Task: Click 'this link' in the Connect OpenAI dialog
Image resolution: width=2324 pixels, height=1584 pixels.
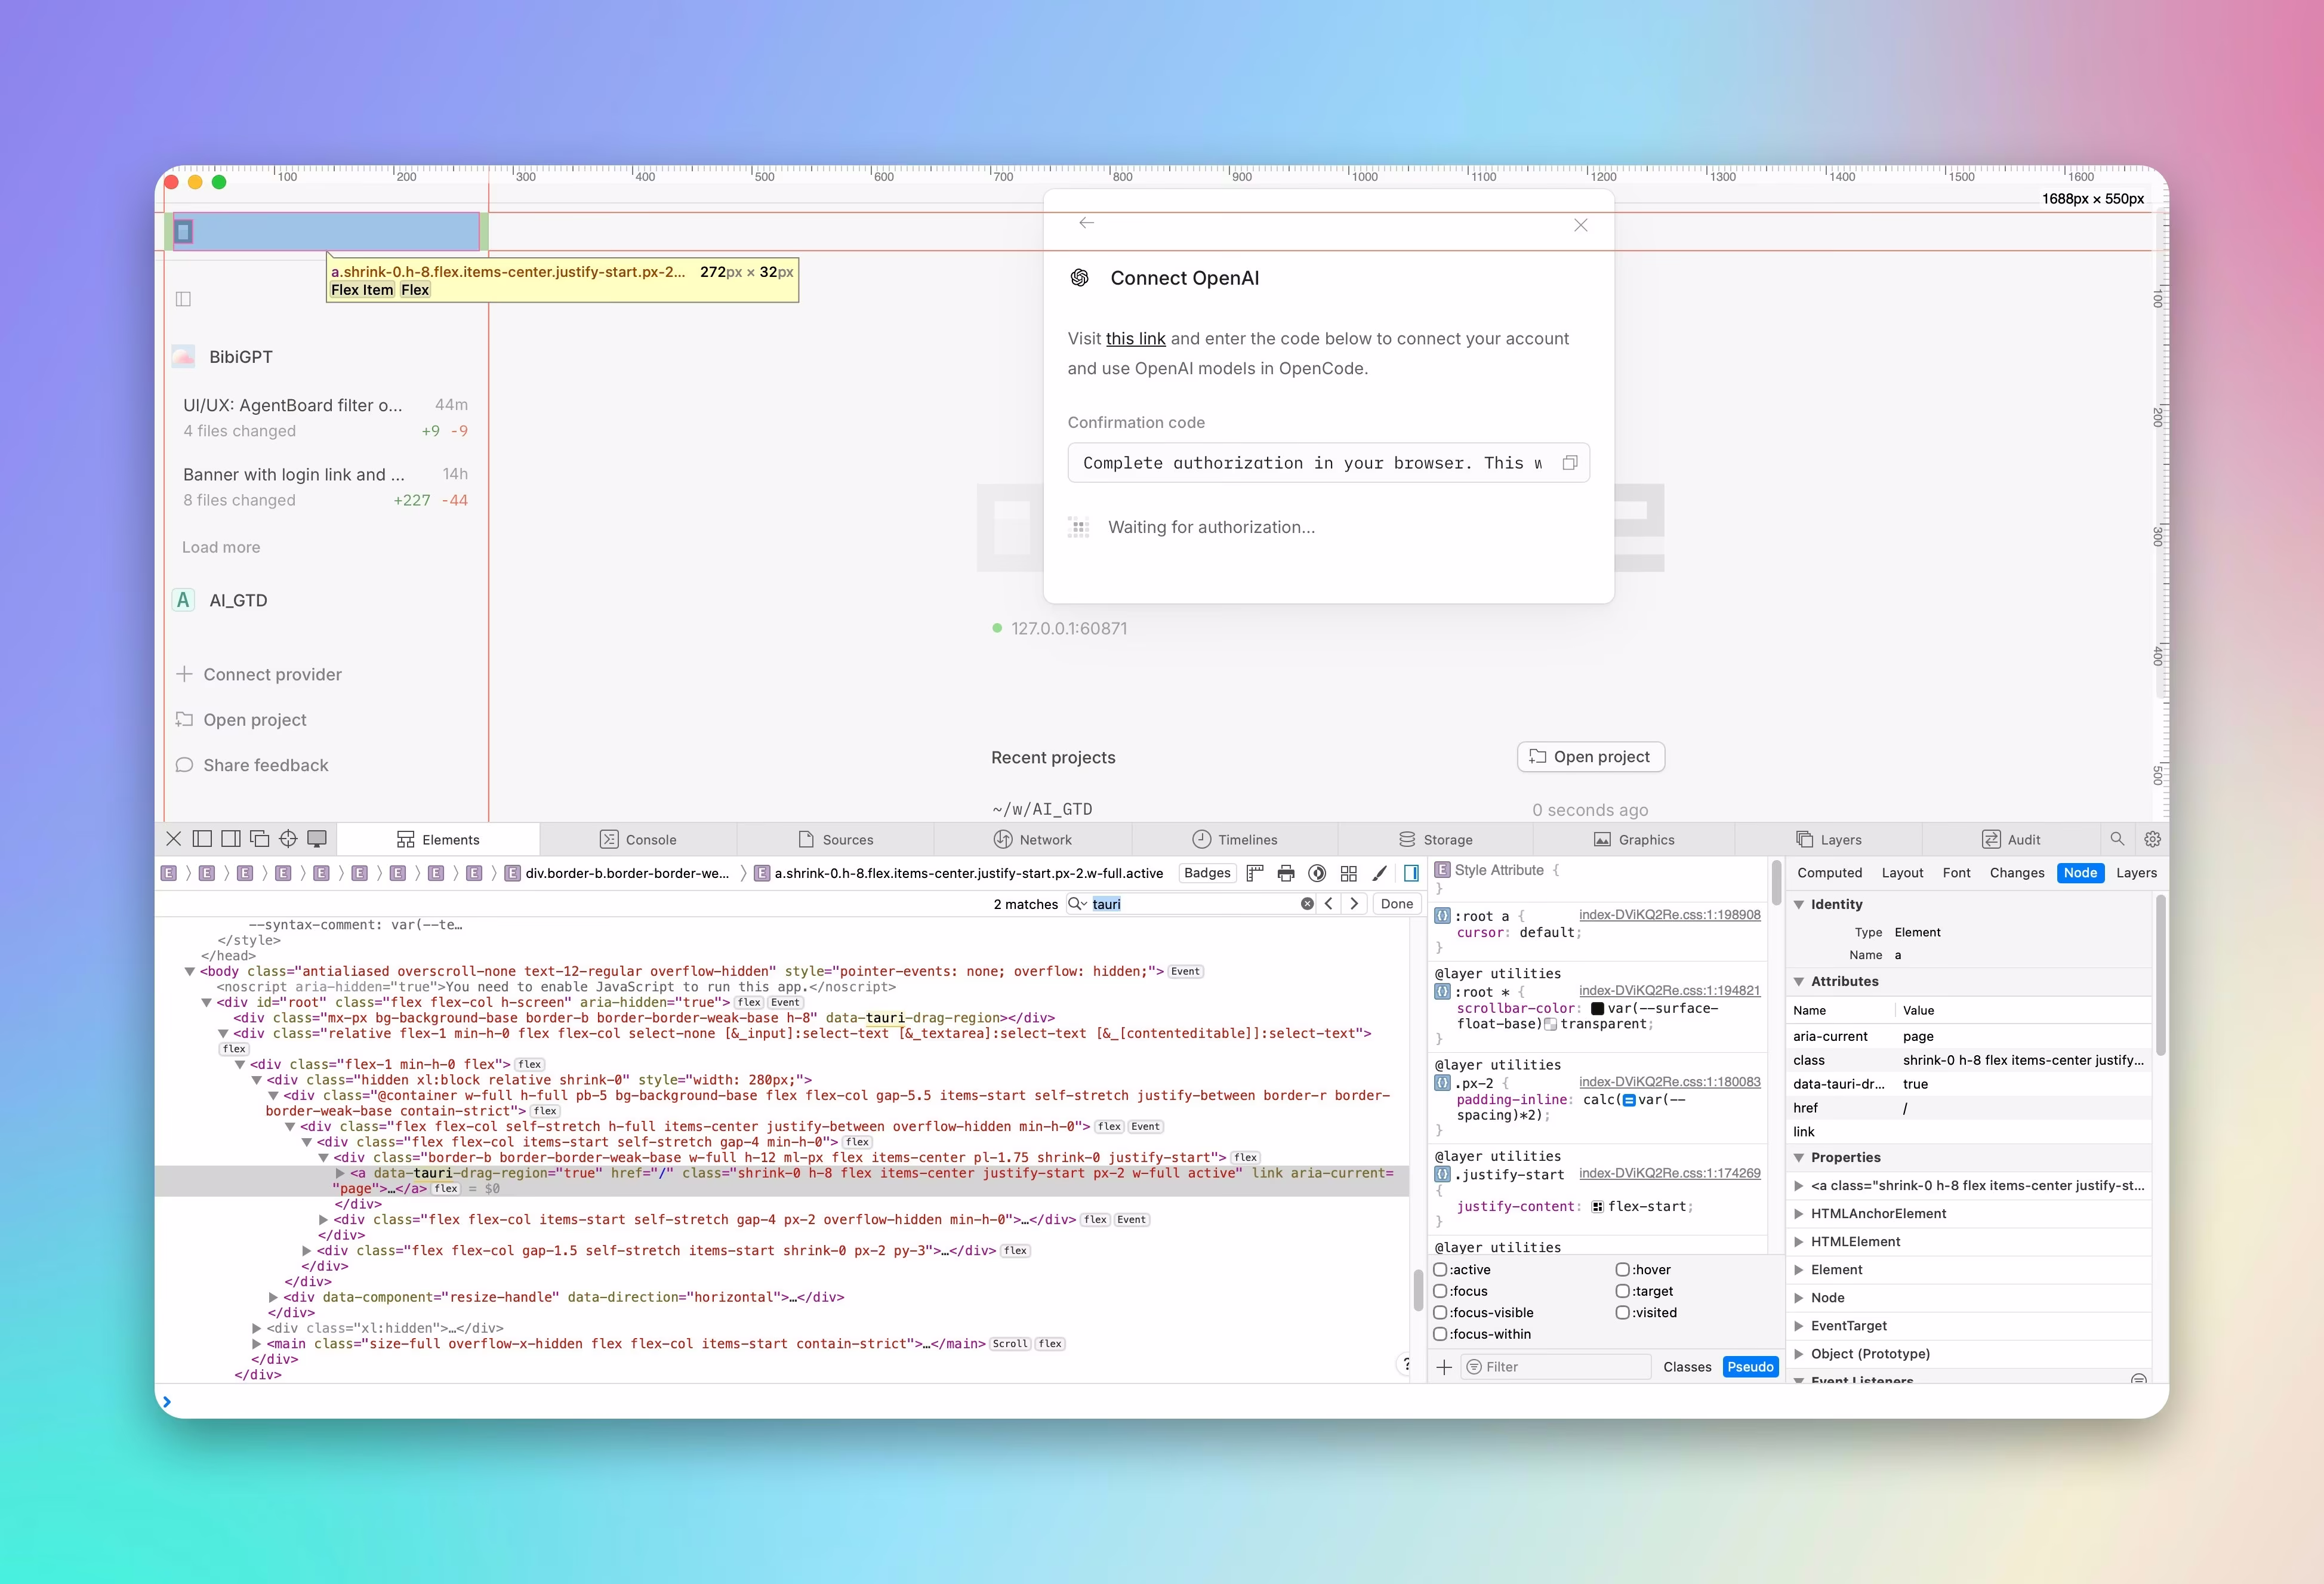Action: click(x=1135, y=339)
